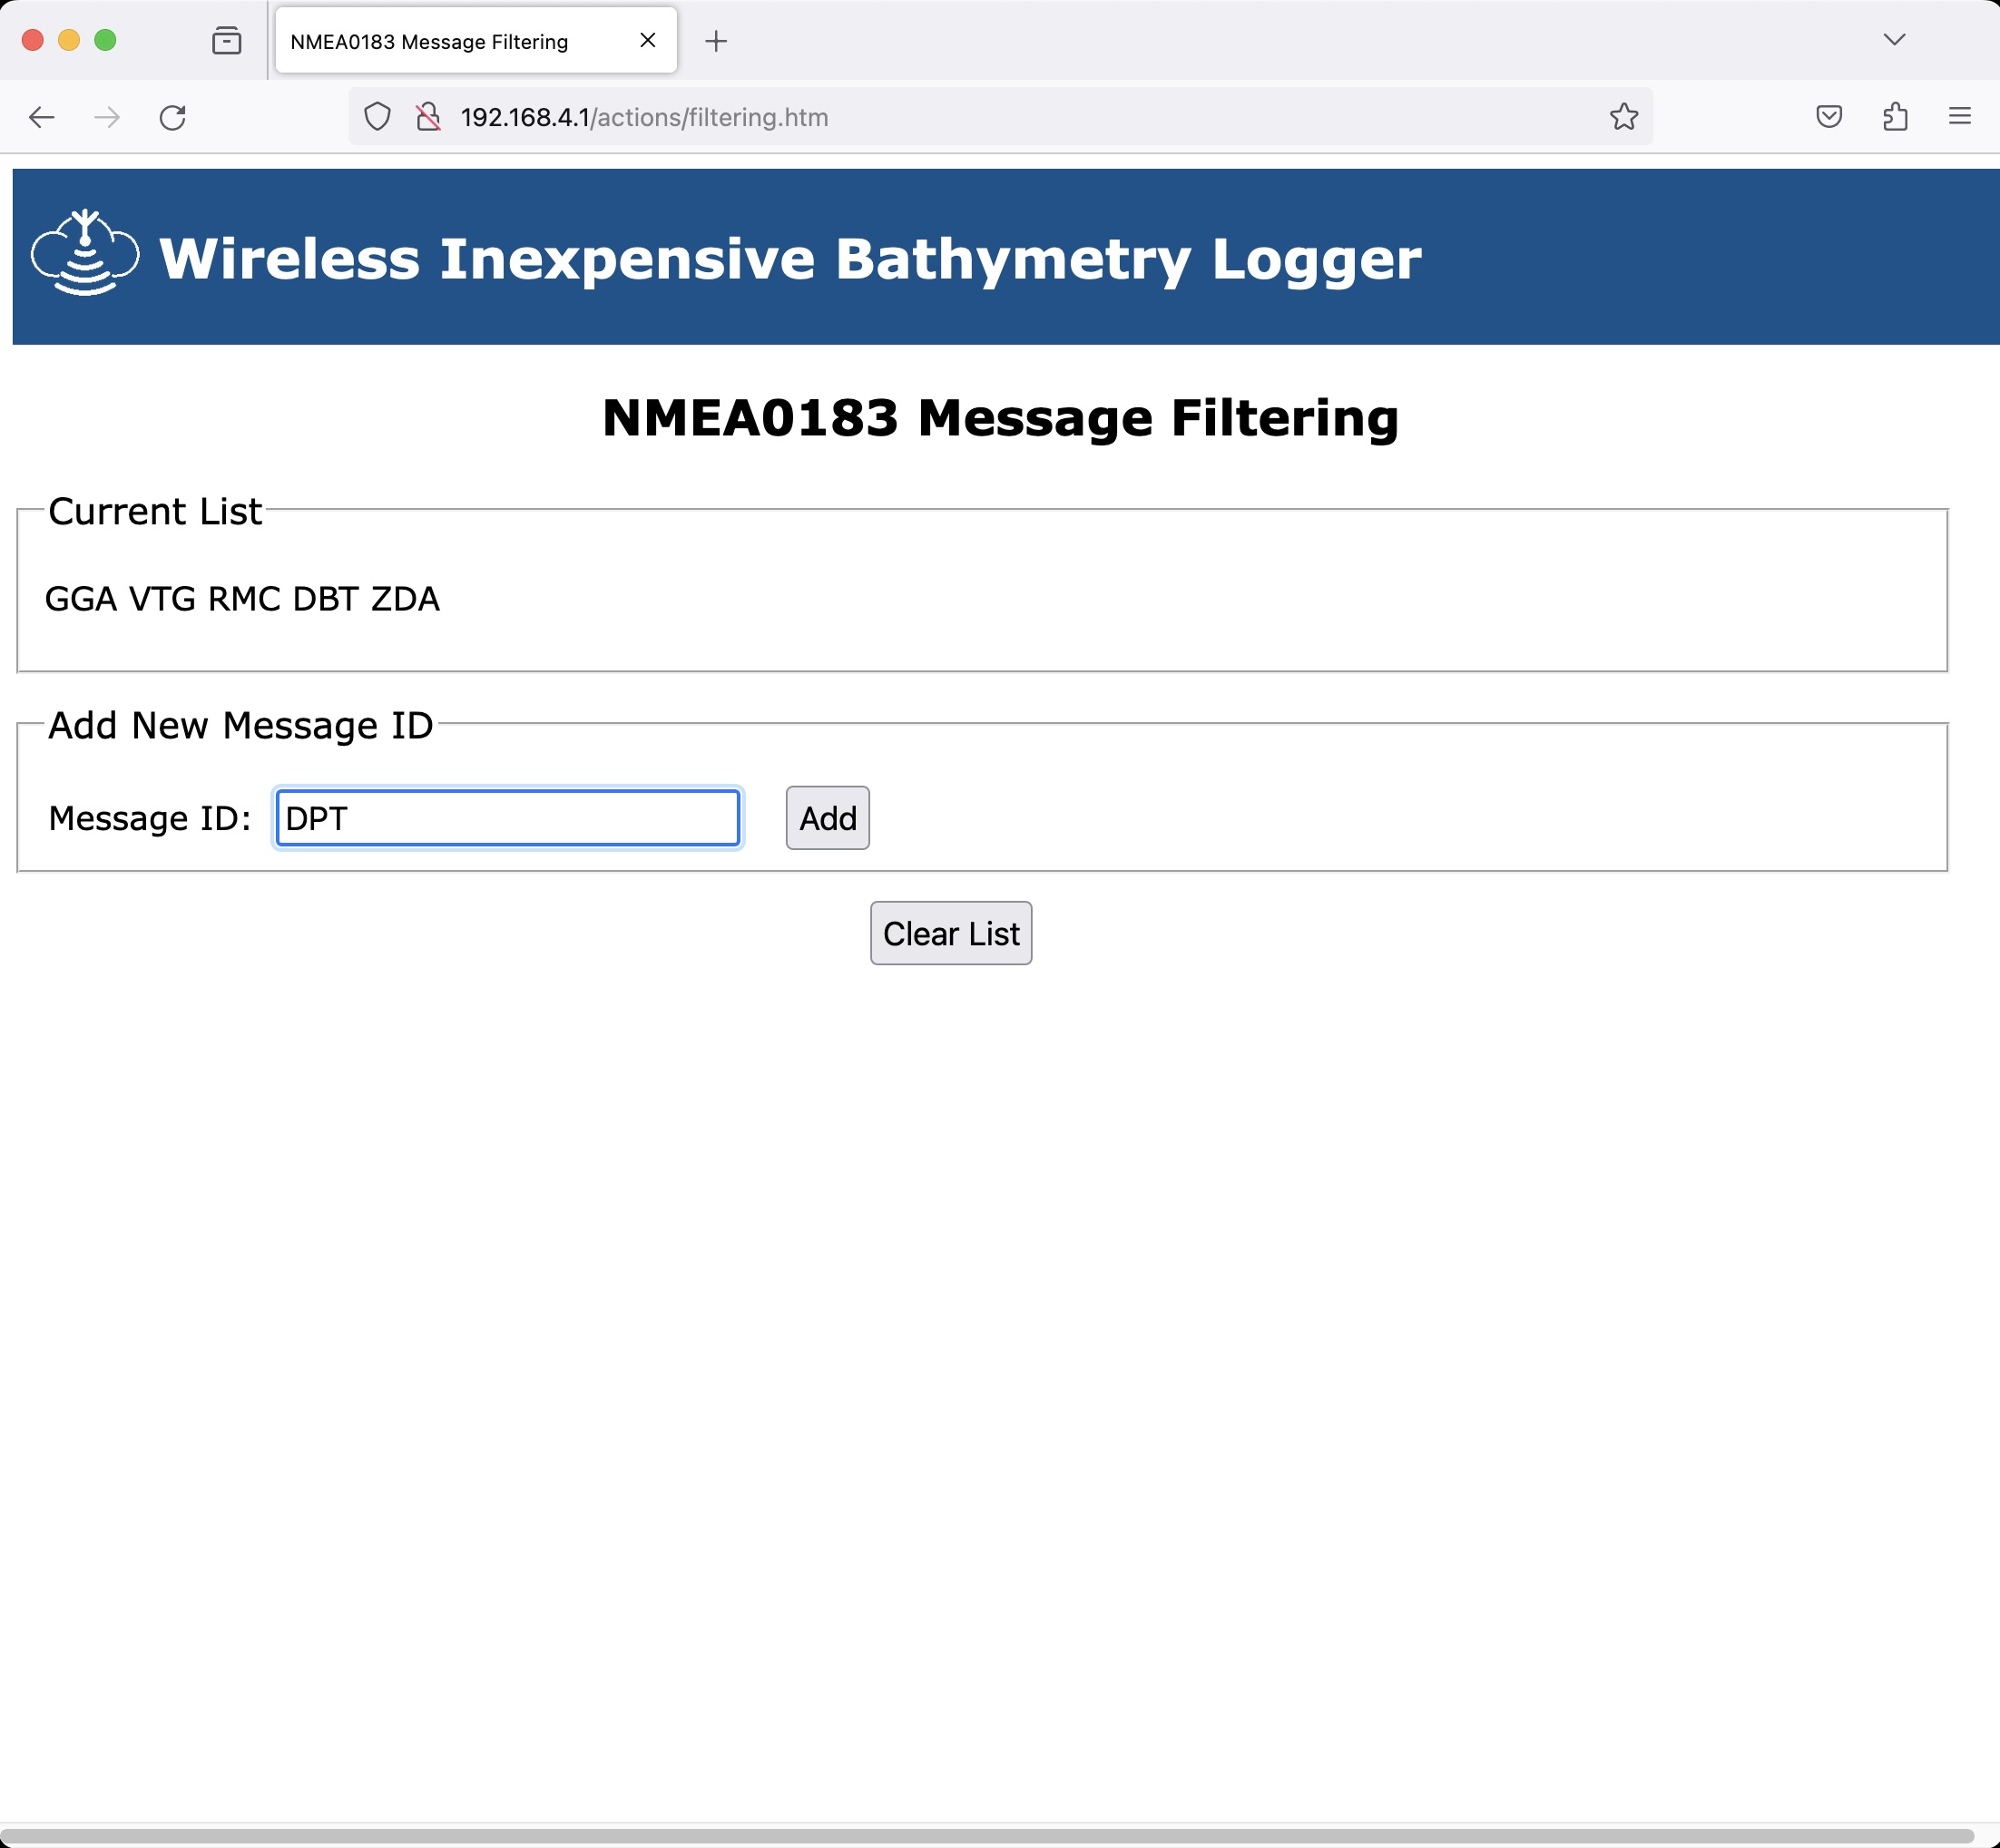Screen dimensions: 2000x1848
Task: Click the 'NMEA0183 Message Filtering' page heading
Action: coord(1000,418)
